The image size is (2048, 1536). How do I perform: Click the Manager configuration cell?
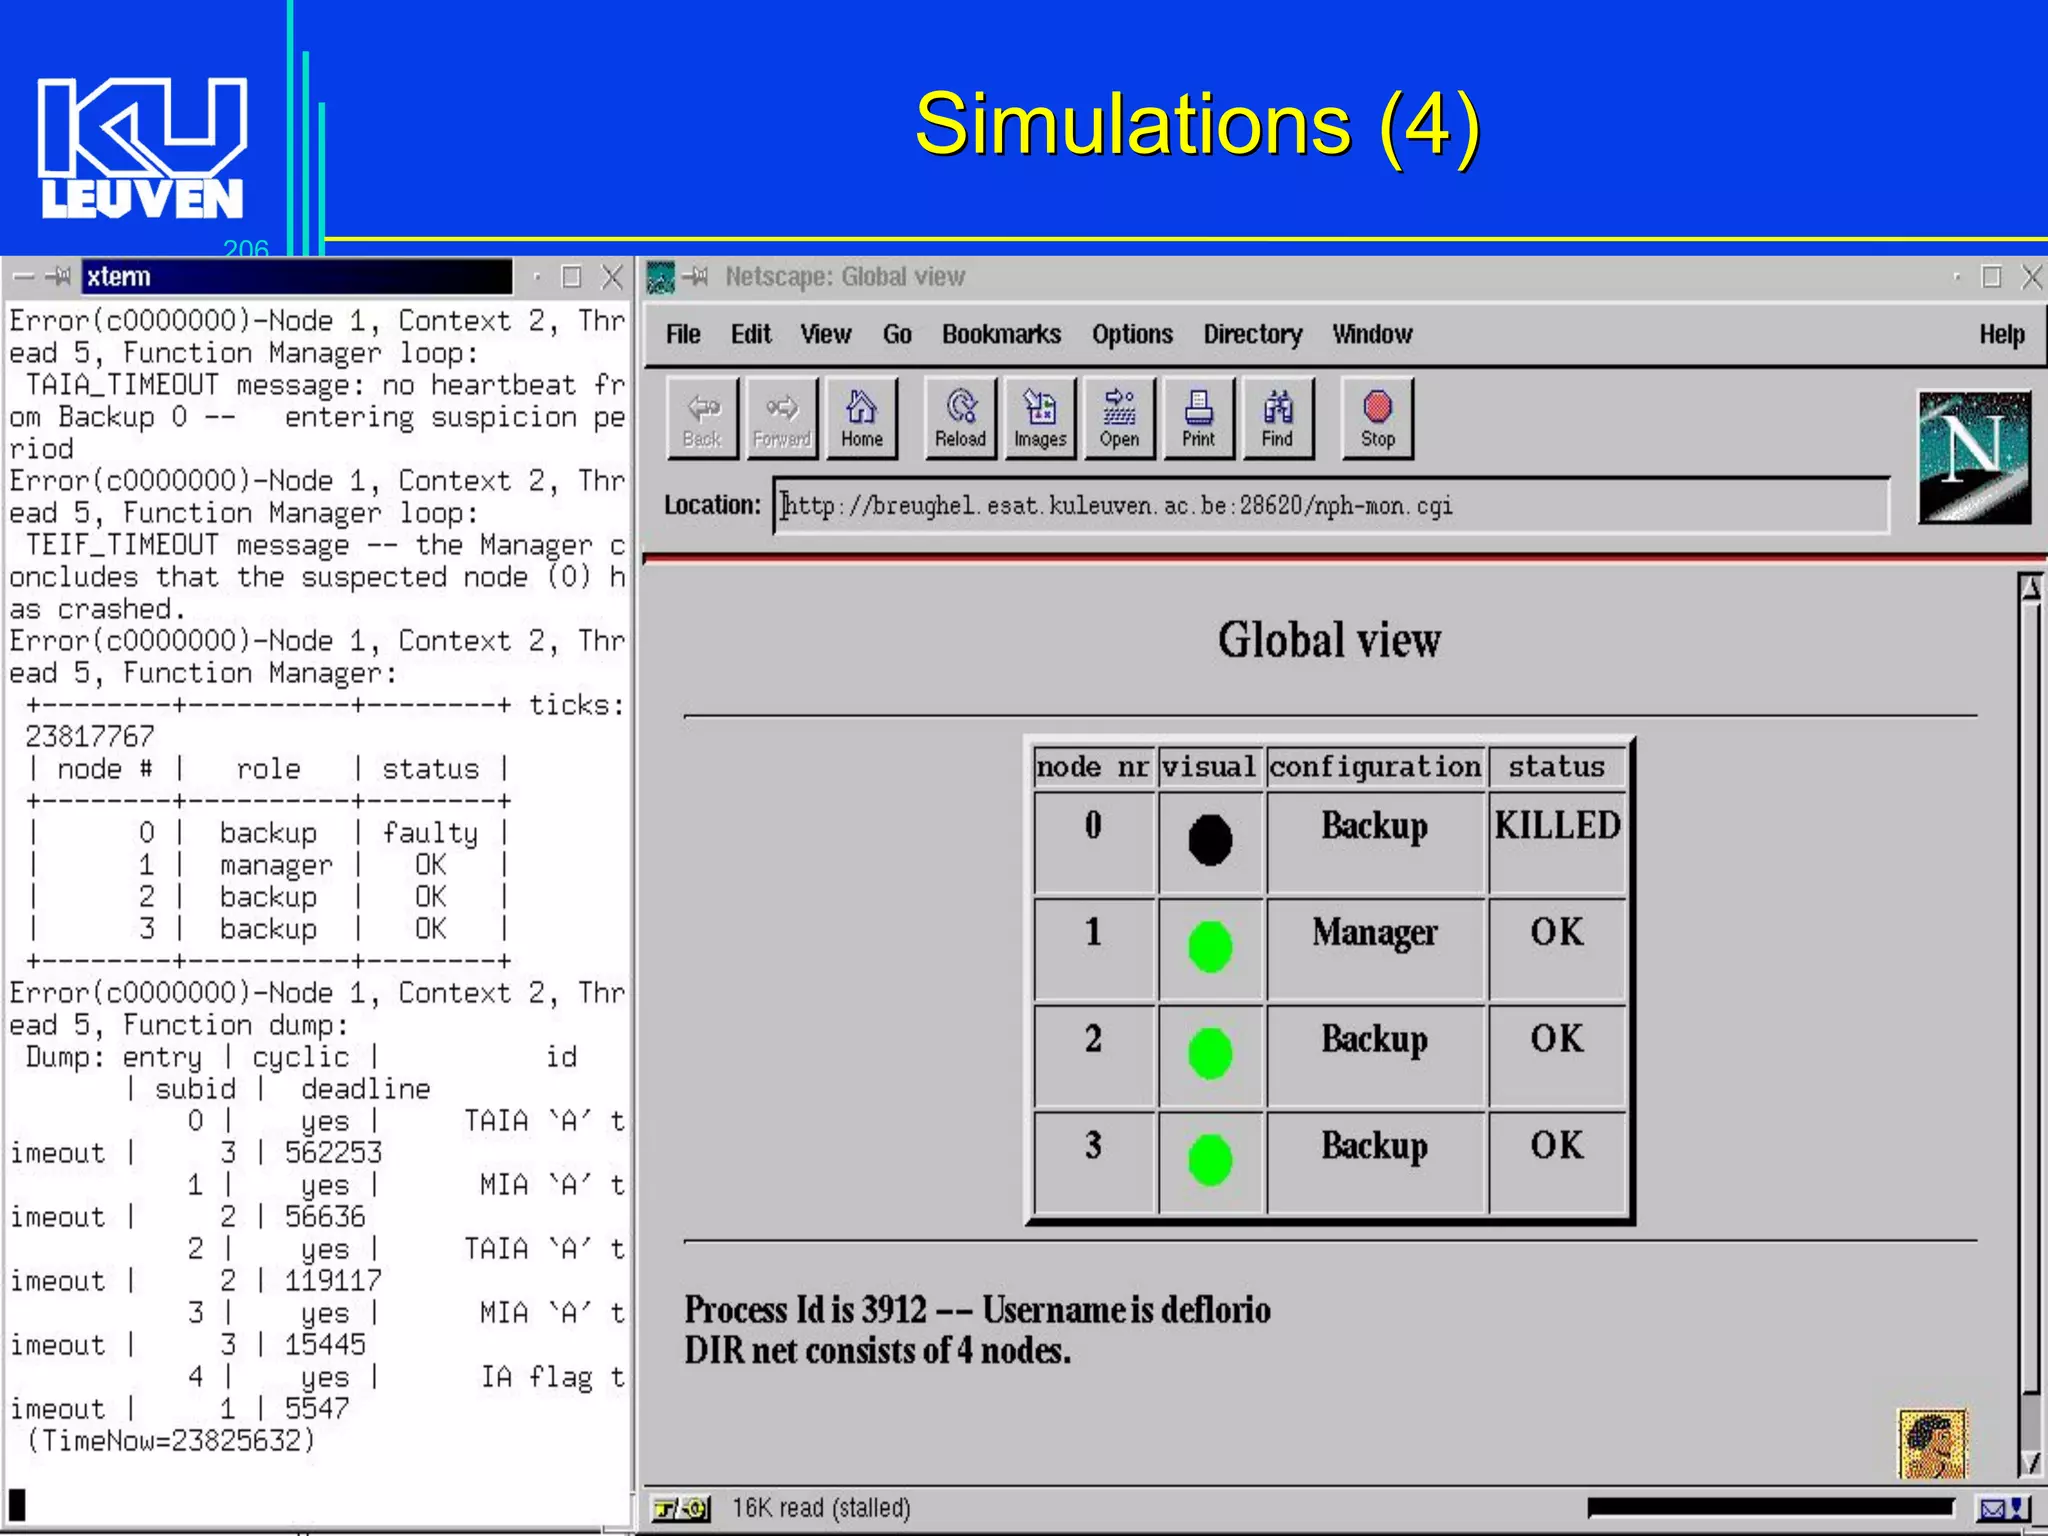tap(1375, 949)
